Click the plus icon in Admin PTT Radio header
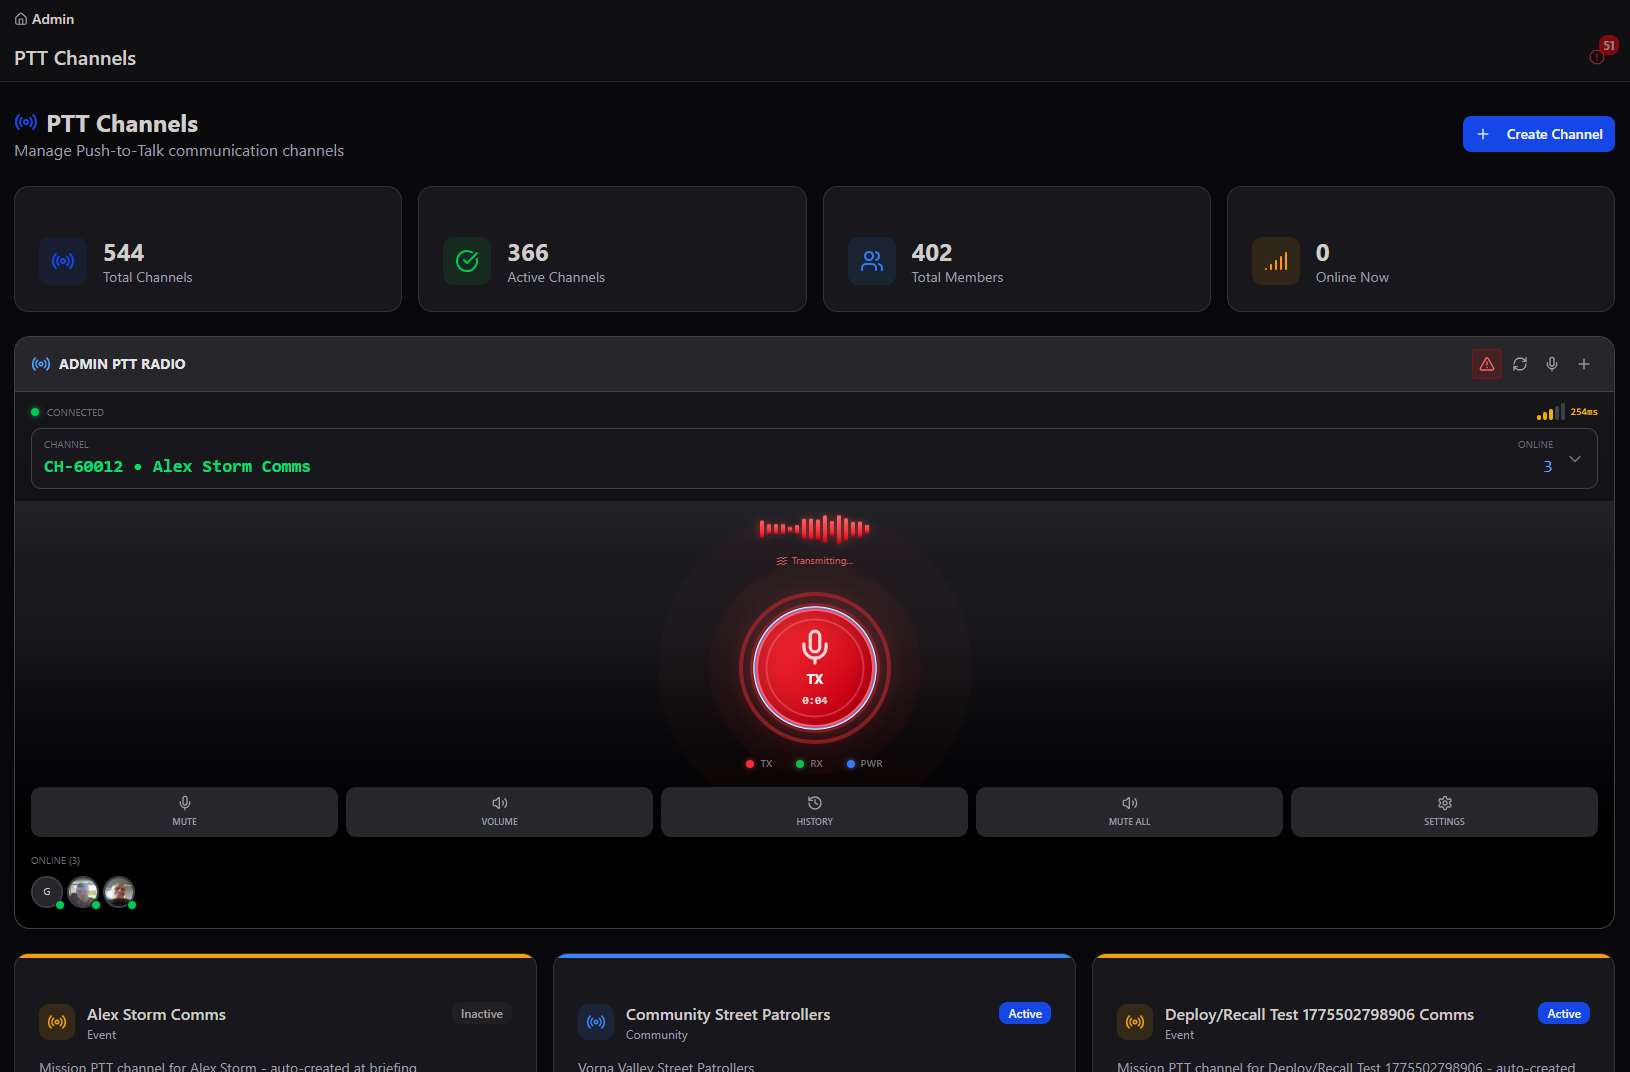 (x=1584, y=364)
